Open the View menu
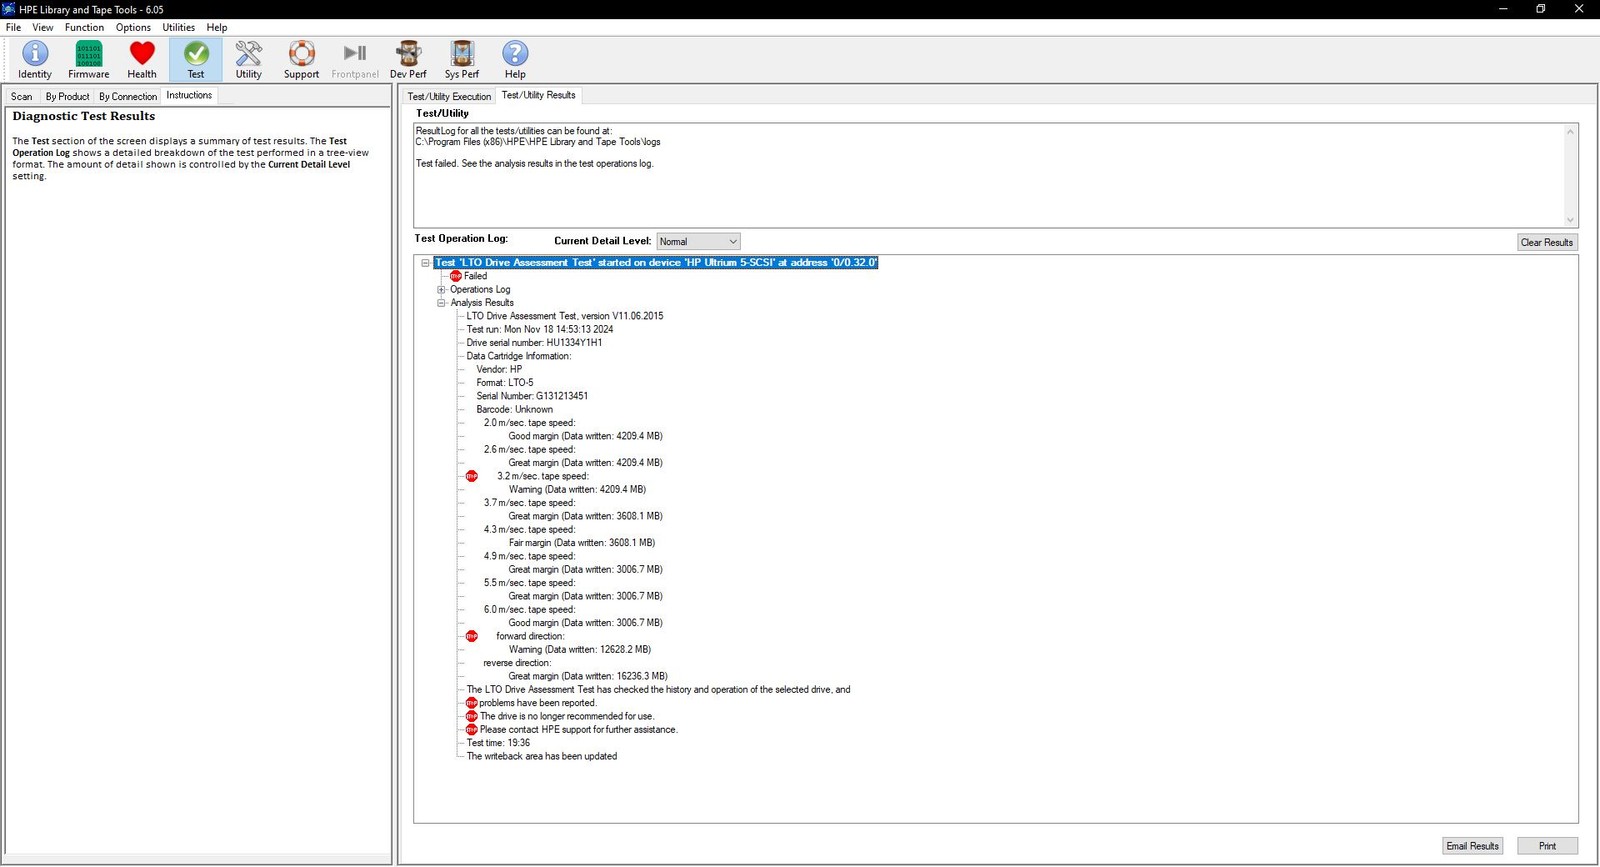This screenshot has width=1600, height=867. coord(43,27)
